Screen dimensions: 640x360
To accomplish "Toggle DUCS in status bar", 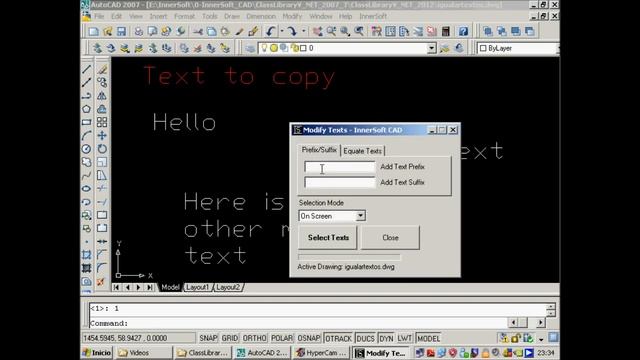I will pos(365,338).
